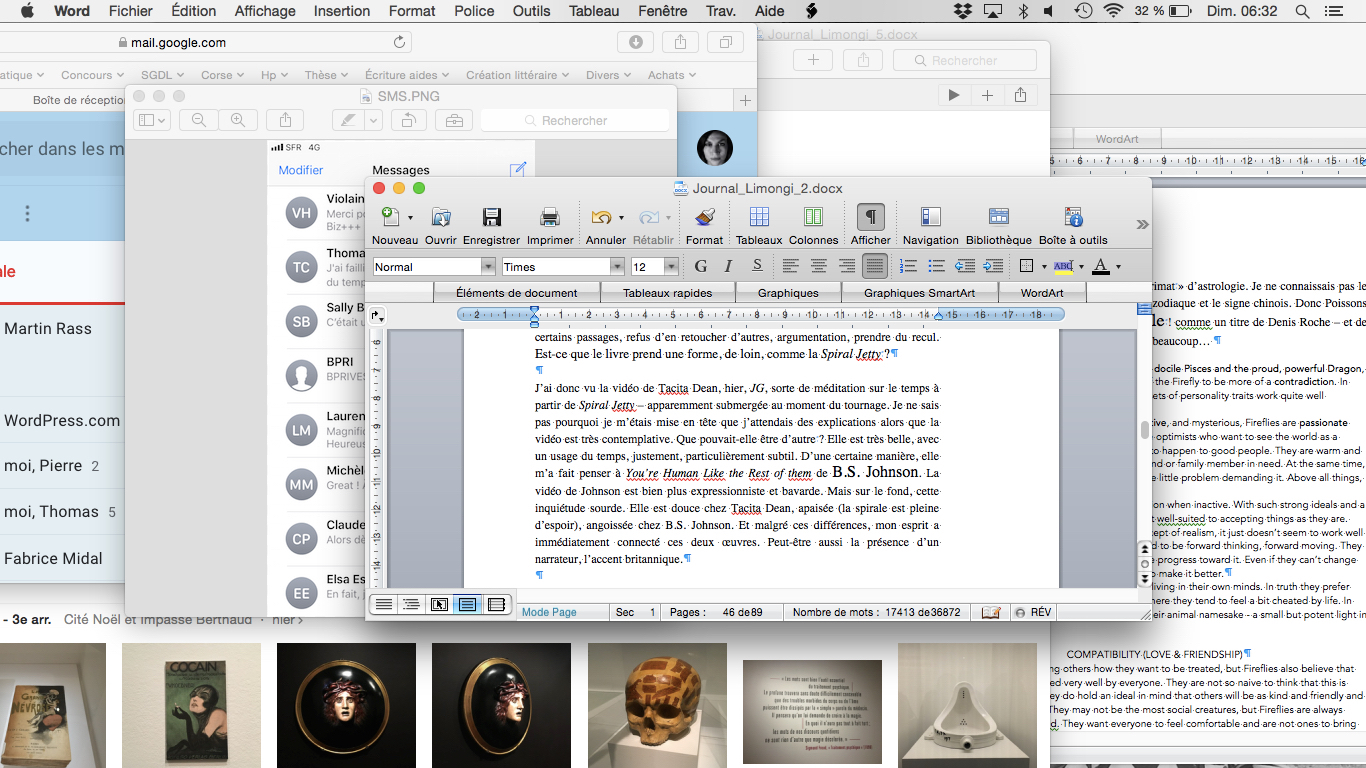Image resolution: width=1366 pixels, height=768 pixels.
Task: Open the Insertion menu in menu bar
Action: (x=341, y=11)
